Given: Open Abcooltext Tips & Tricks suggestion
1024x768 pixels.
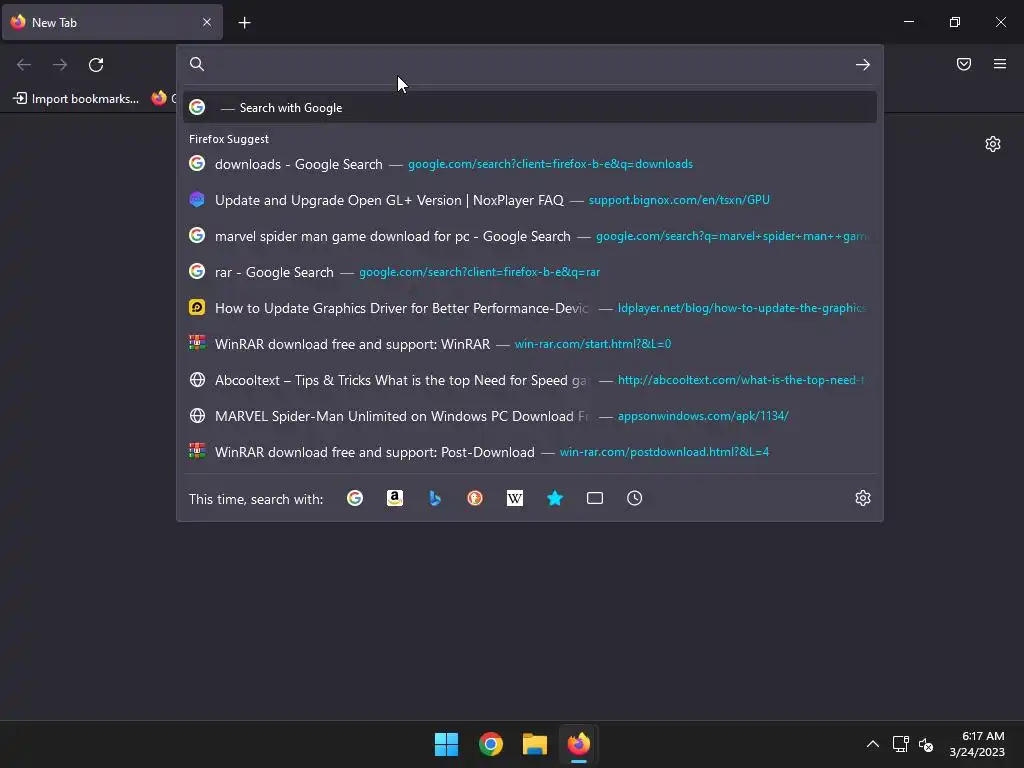Looking at the screenshot, I should click(530, 379).
